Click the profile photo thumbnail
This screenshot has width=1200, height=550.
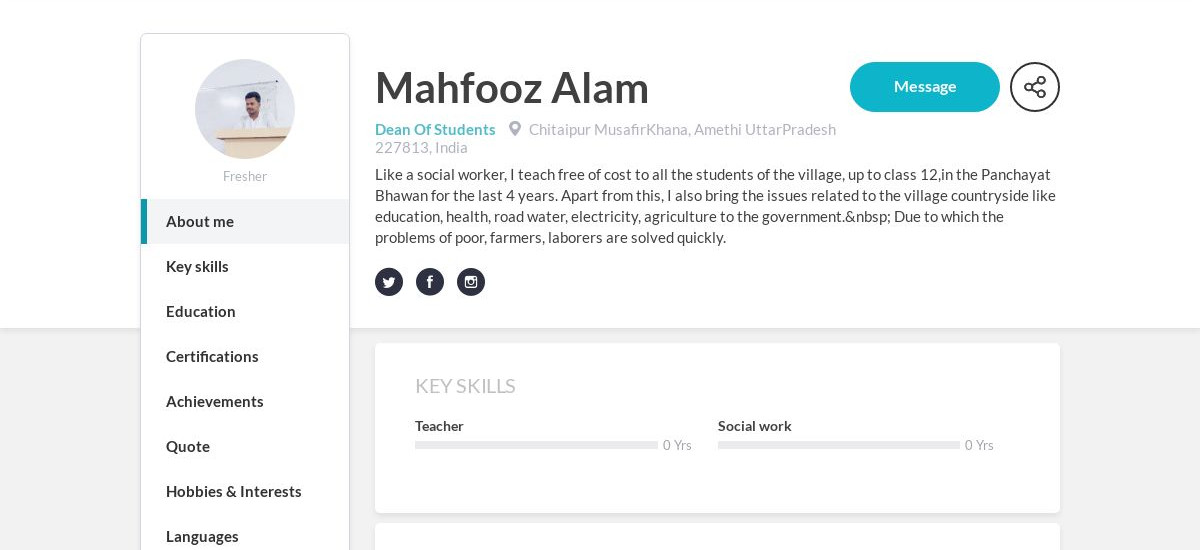(x=245, y=109)
